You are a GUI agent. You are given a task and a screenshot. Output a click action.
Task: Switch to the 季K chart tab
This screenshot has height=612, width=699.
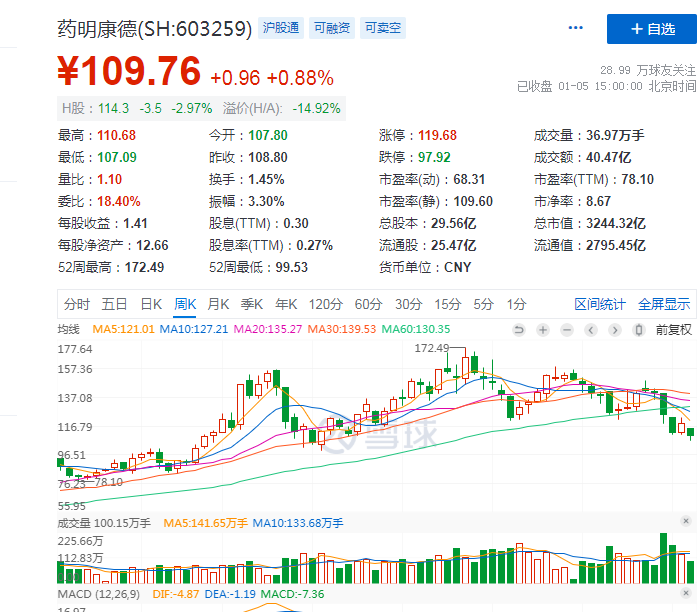pos(251,304)
